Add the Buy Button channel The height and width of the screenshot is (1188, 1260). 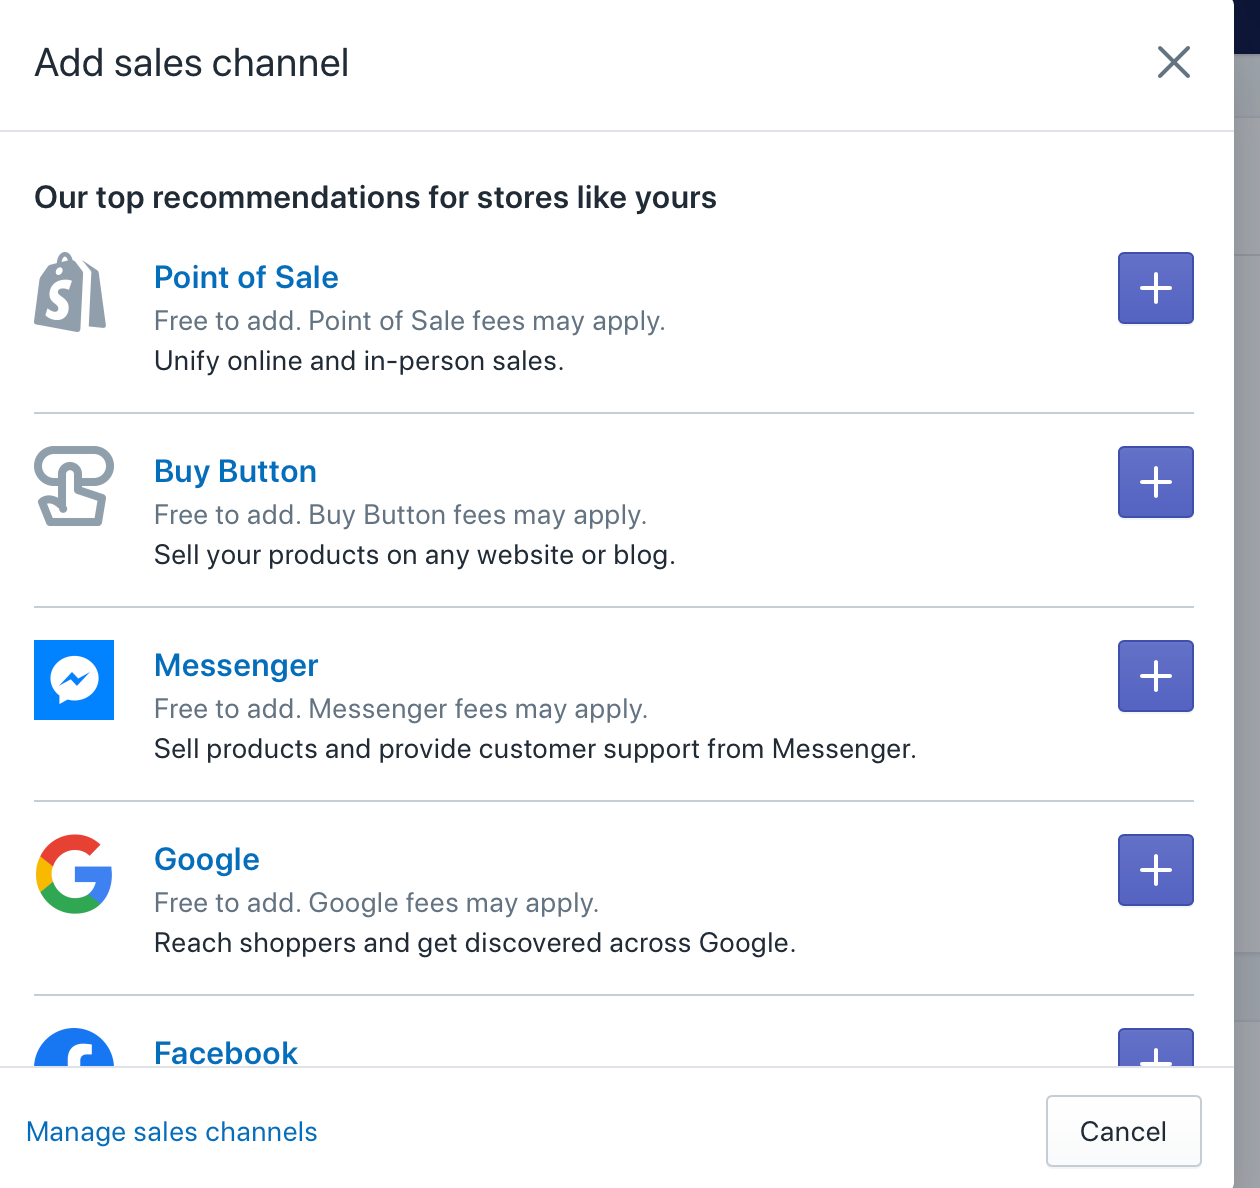click(1155, 482)
